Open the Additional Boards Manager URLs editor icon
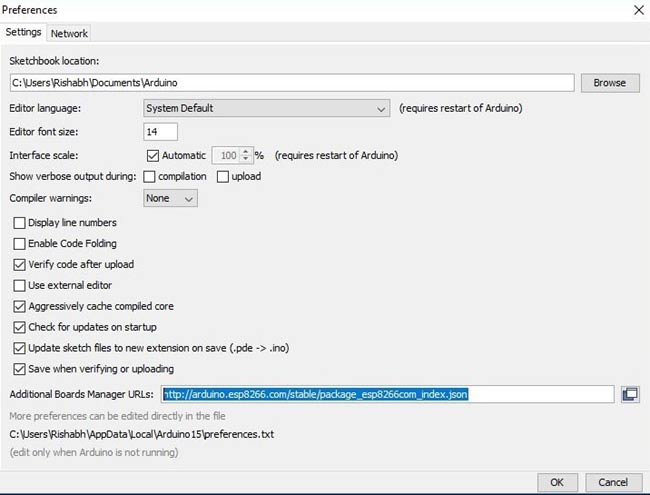 tap(630, 394)
